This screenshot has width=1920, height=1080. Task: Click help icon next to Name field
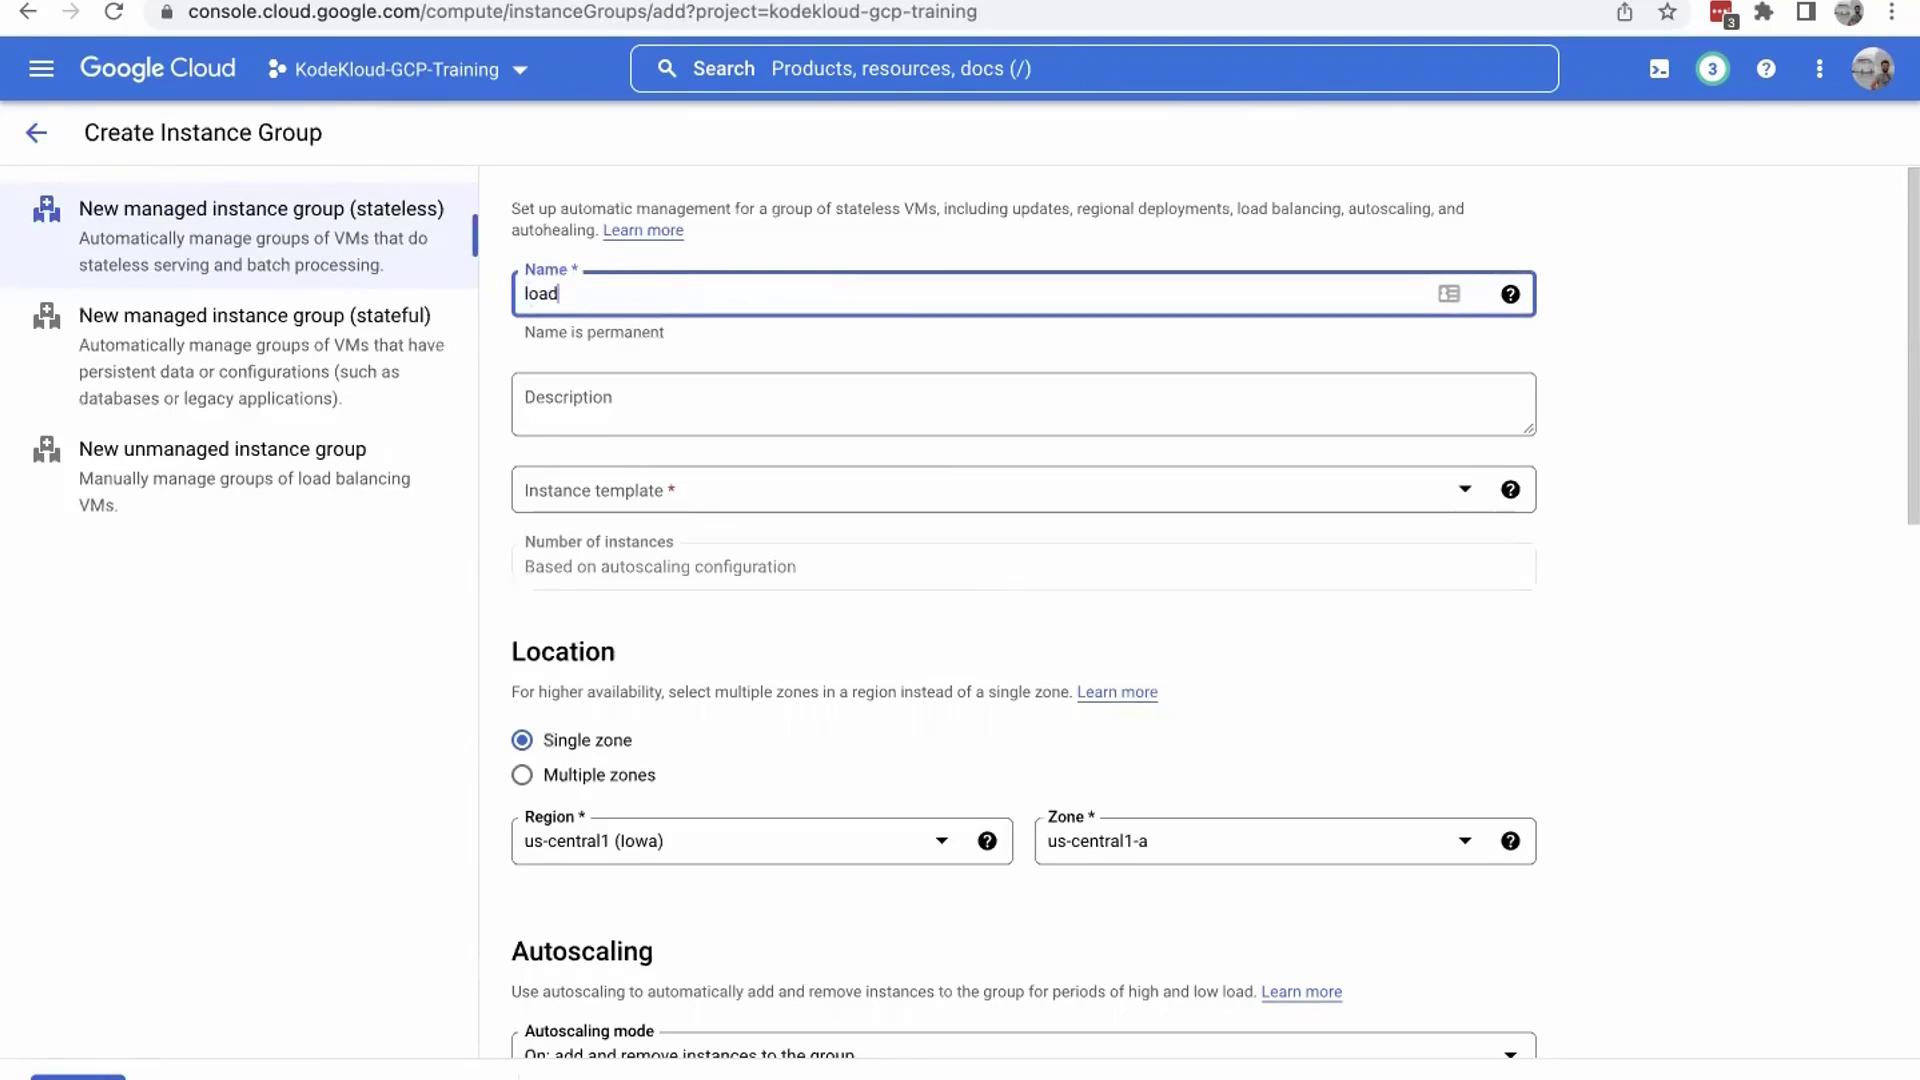point(1510,294)
